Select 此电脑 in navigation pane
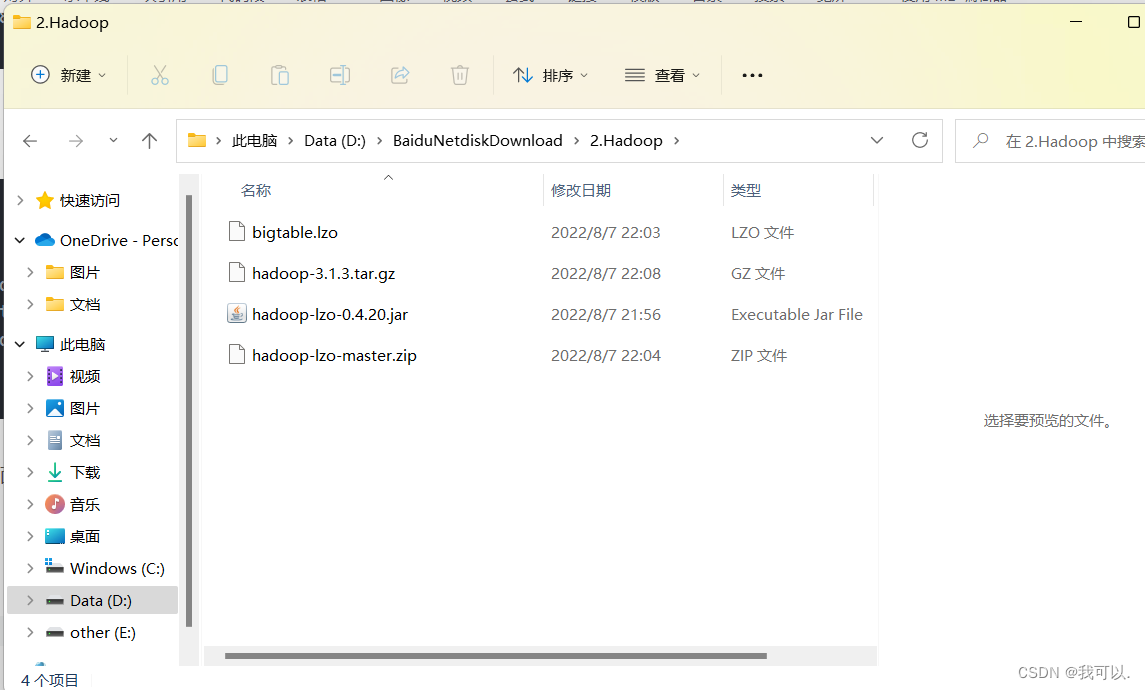The width and height of the screenshot is (1145, 690). (x=83, y=344)
